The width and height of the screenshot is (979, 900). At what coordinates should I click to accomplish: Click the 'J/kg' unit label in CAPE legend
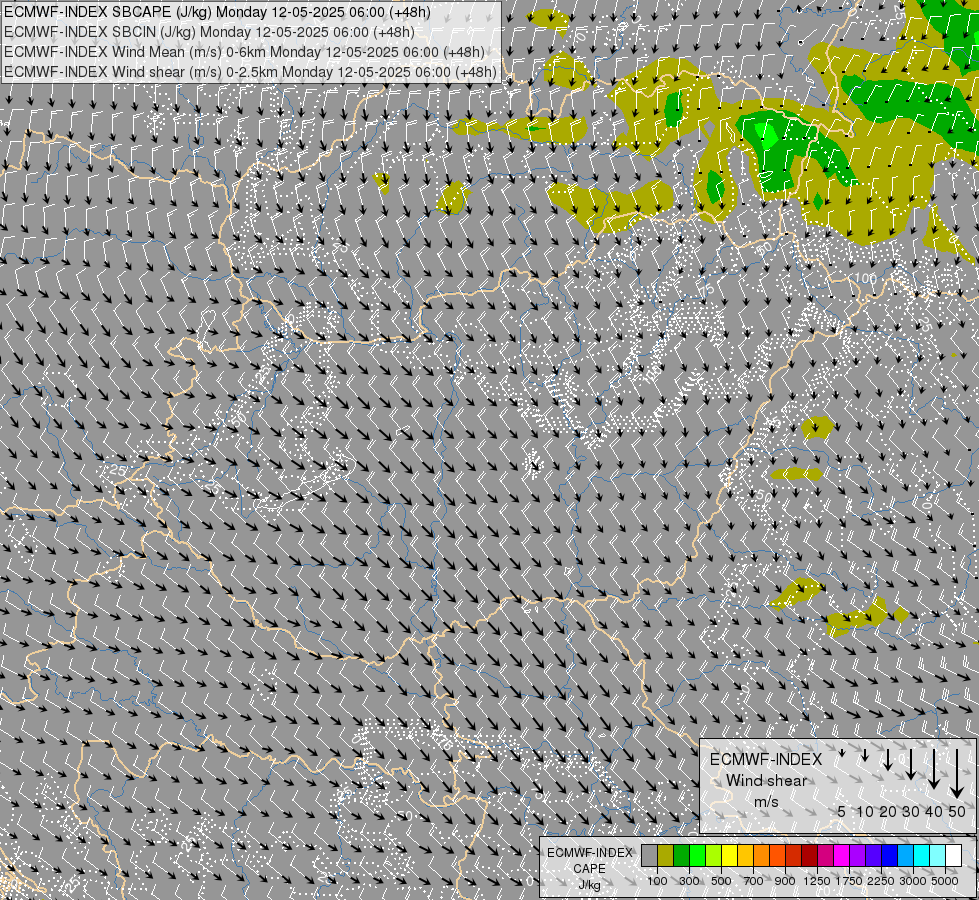(x=589, y=885)
